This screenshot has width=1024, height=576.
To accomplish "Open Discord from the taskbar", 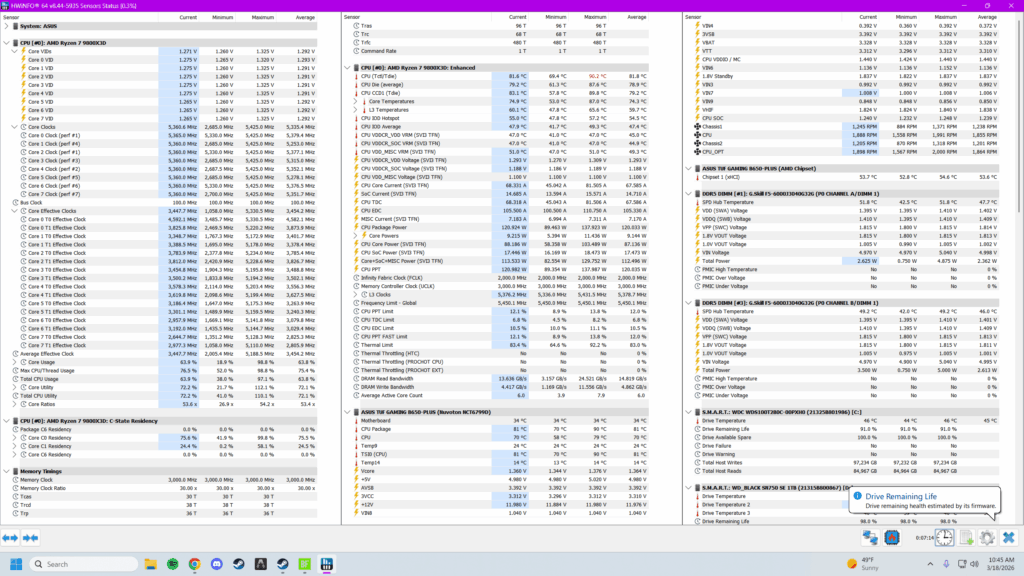I will click(217, 564).
